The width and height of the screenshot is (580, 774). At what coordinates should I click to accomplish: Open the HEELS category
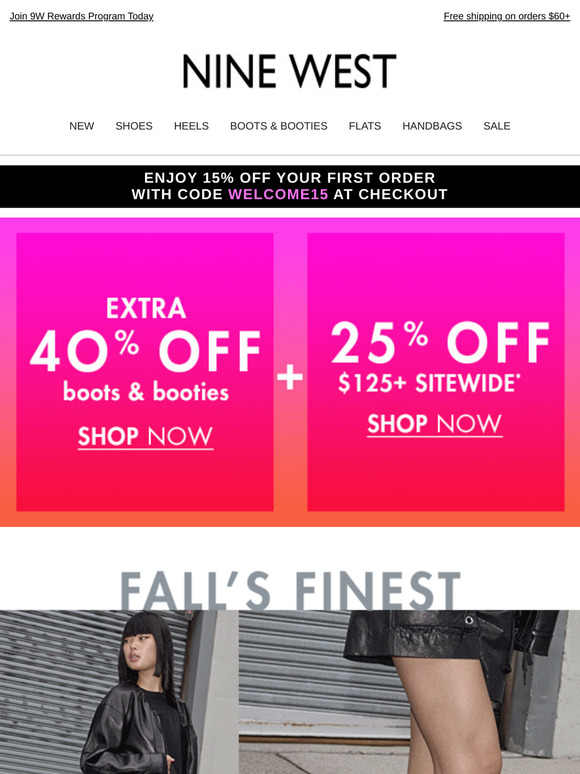pos(191,126)
